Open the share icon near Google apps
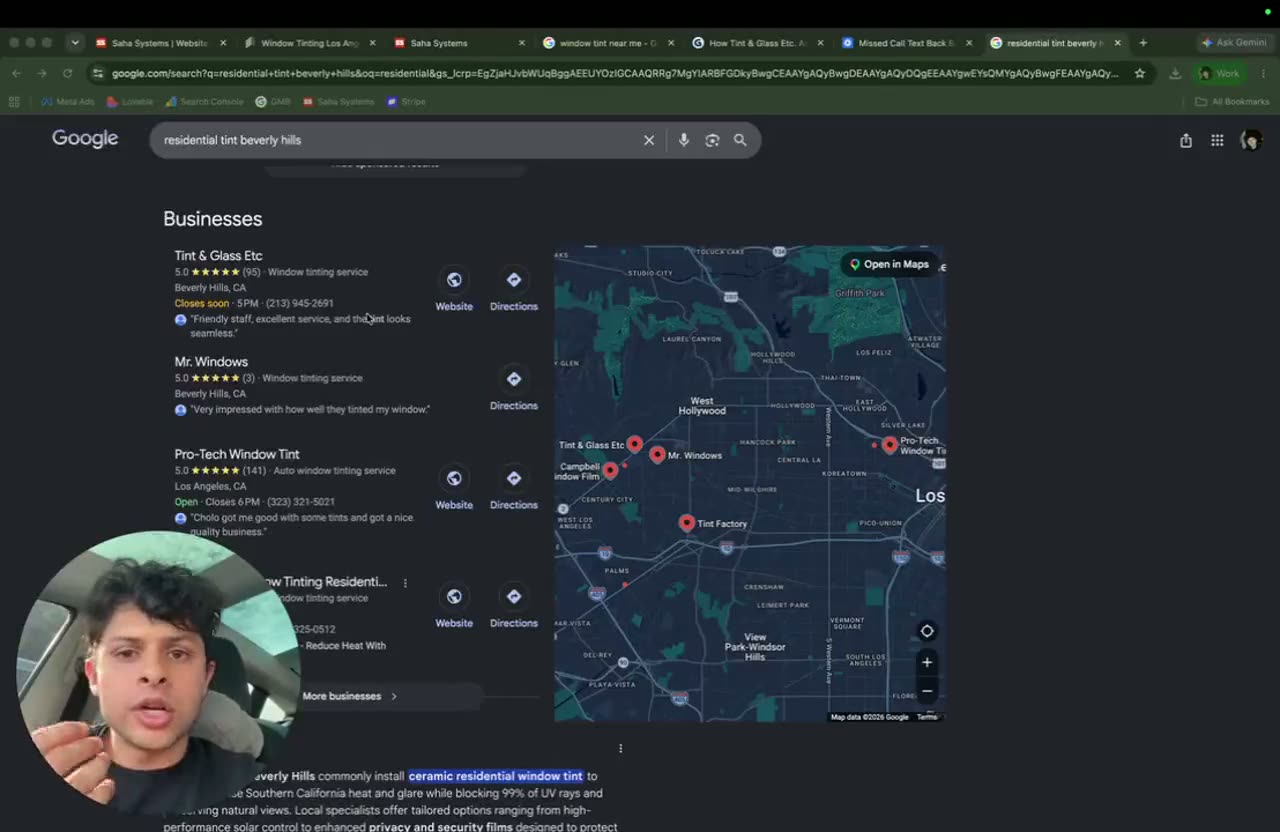This screenshot has width=1280, height=832. [x=1186, y=141]
